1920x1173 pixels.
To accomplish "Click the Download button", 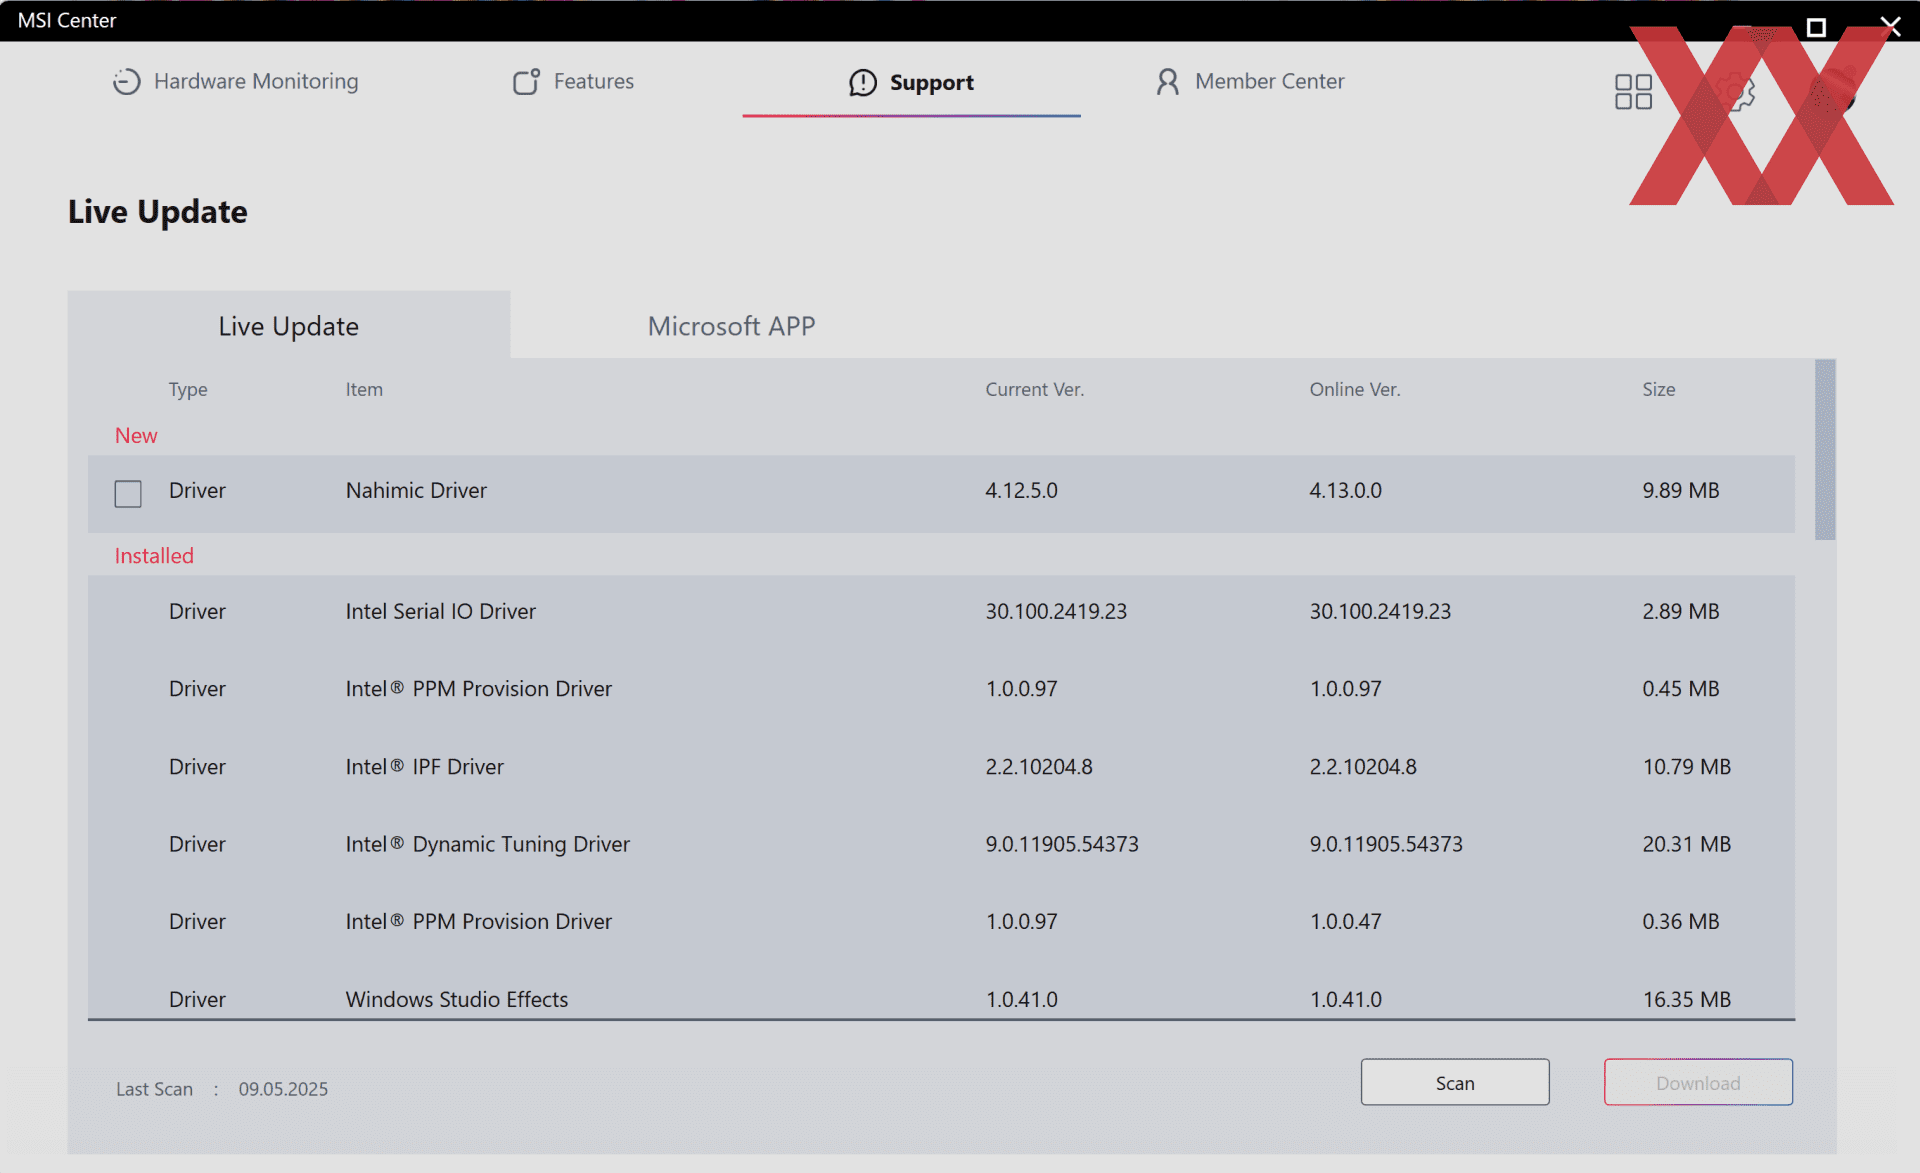I will pyautogui.click(x=1698, y=1082).
